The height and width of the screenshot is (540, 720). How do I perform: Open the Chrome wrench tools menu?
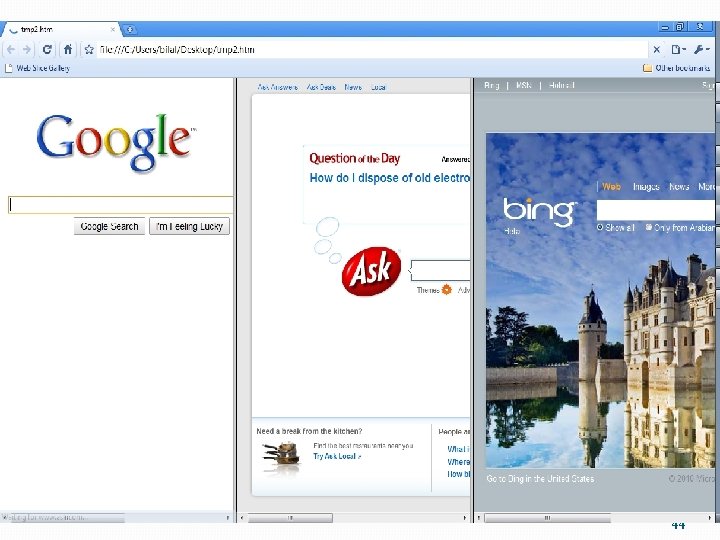click(701, 49)
